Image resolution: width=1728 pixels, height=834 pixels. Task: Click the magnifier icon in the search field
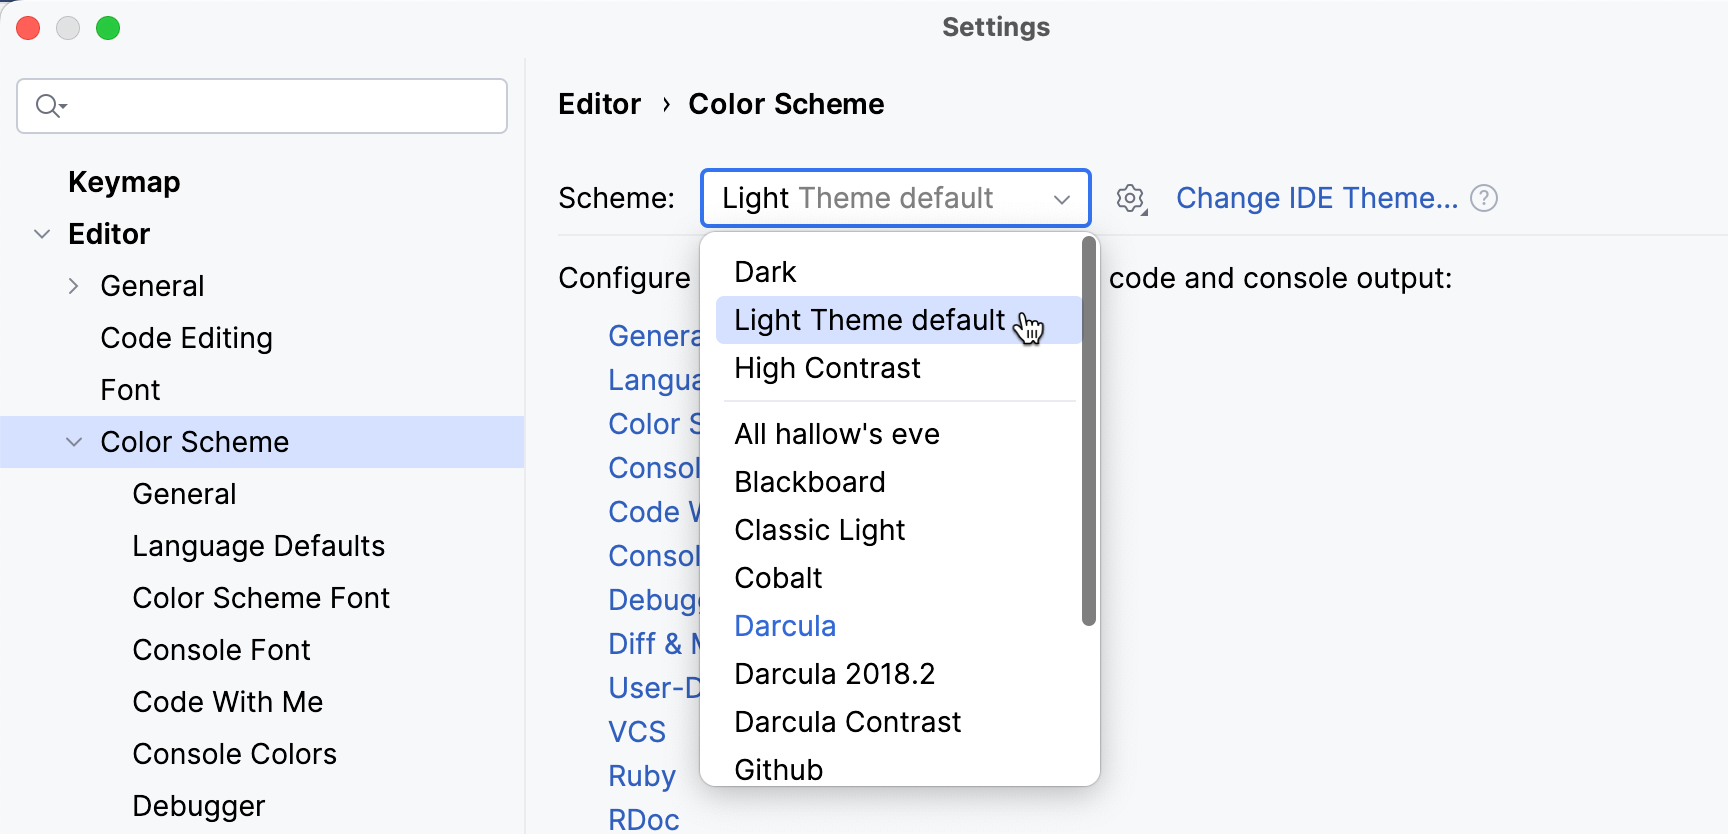[x=49, y=105]
